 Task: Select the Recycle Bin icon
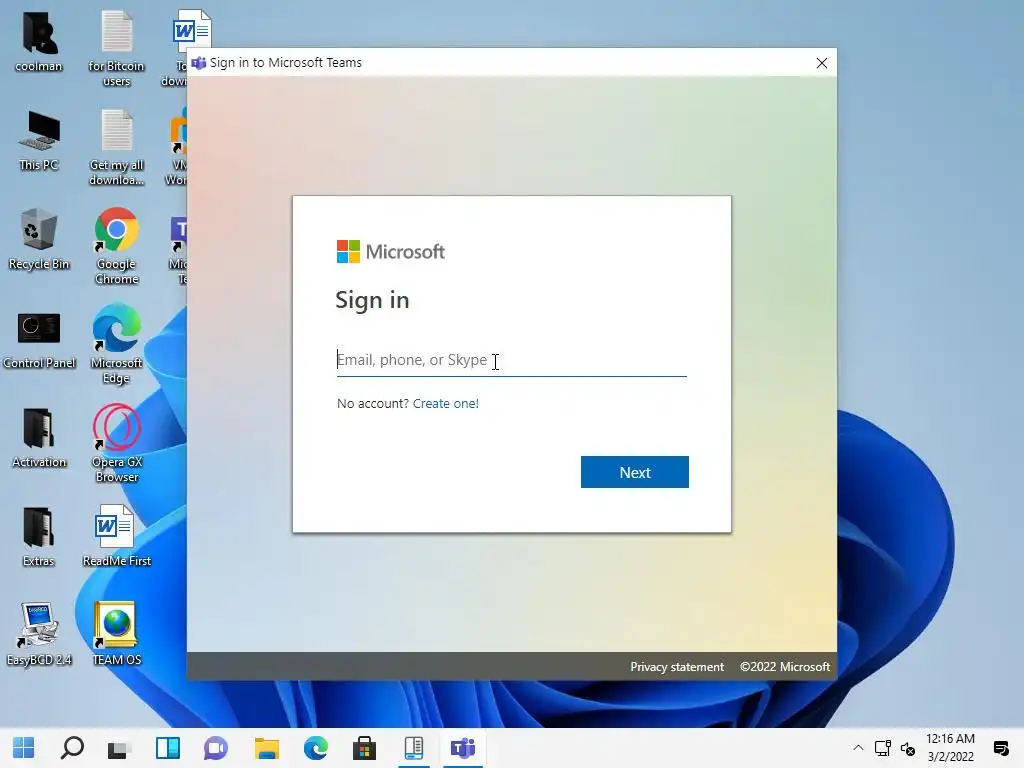click(x=39, y=240)
